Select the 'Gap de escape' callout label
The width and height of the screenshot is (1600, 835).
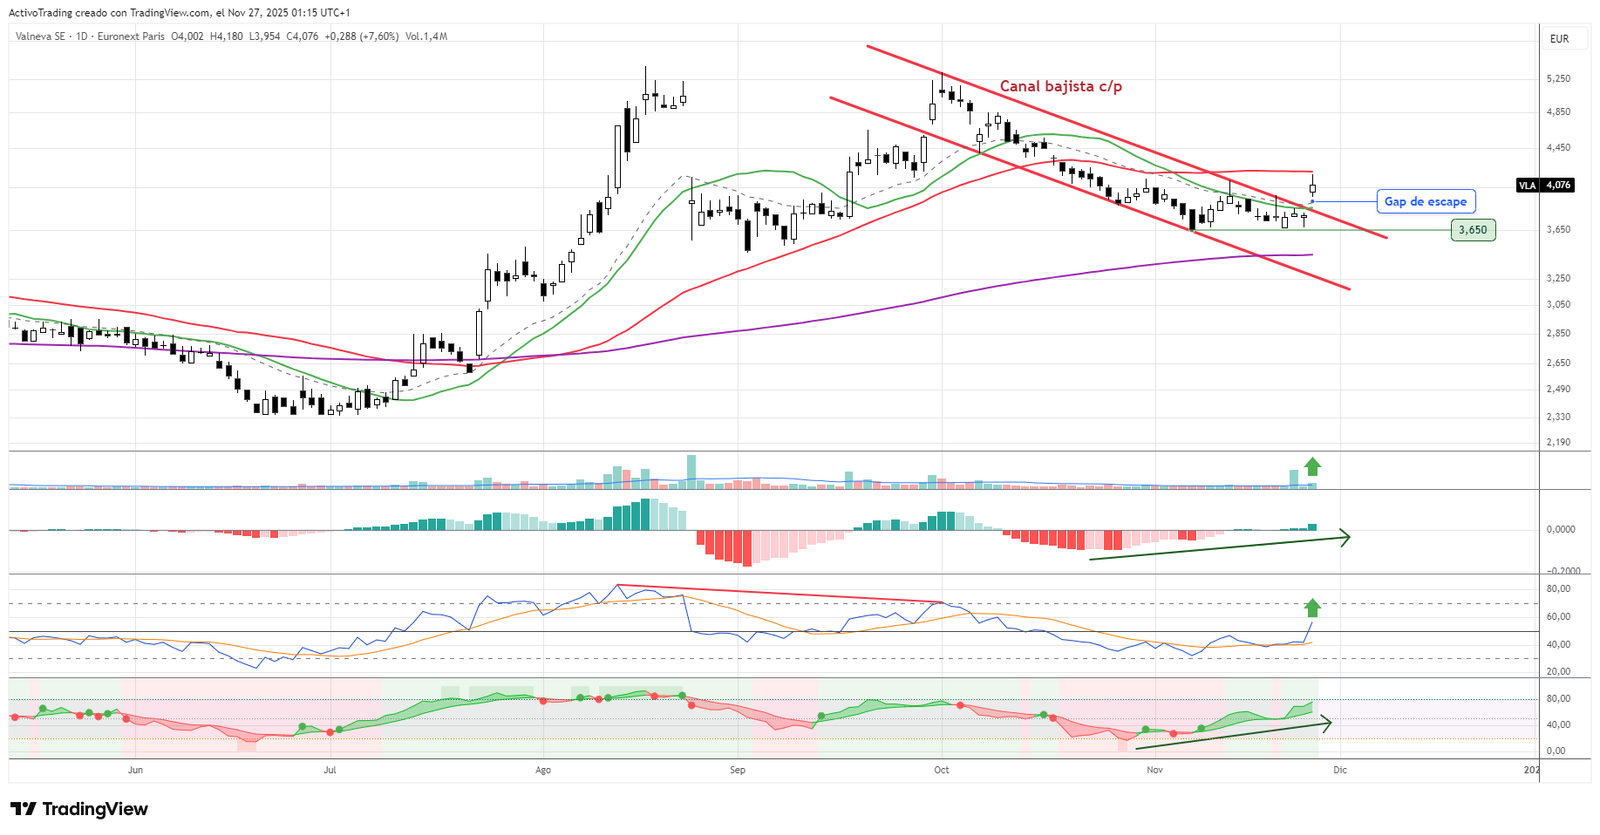(1425, 202)
